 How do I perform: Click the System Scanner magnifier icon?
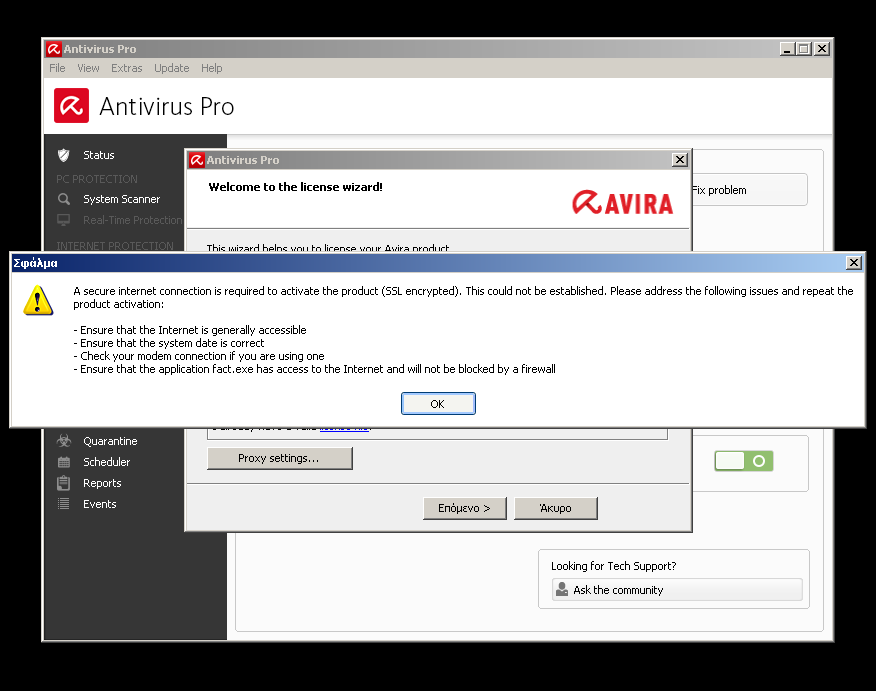click(x=64, y=199)
